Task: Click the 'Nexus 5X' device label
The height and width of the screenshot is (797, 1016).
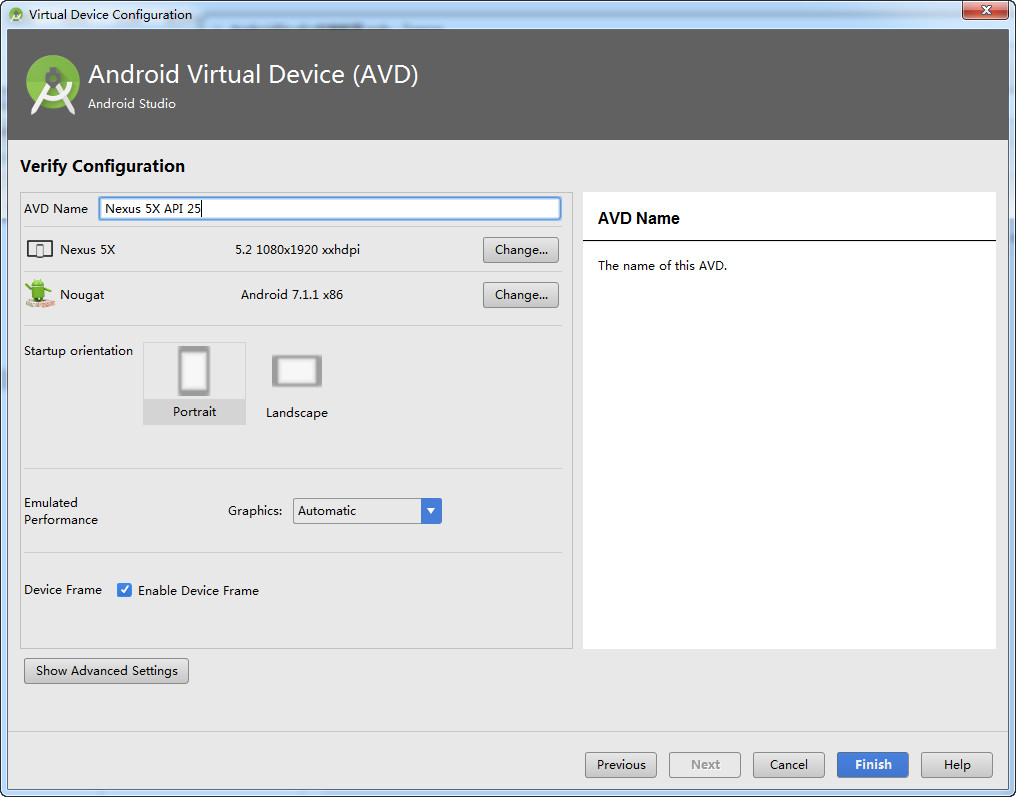Action: 87,249
